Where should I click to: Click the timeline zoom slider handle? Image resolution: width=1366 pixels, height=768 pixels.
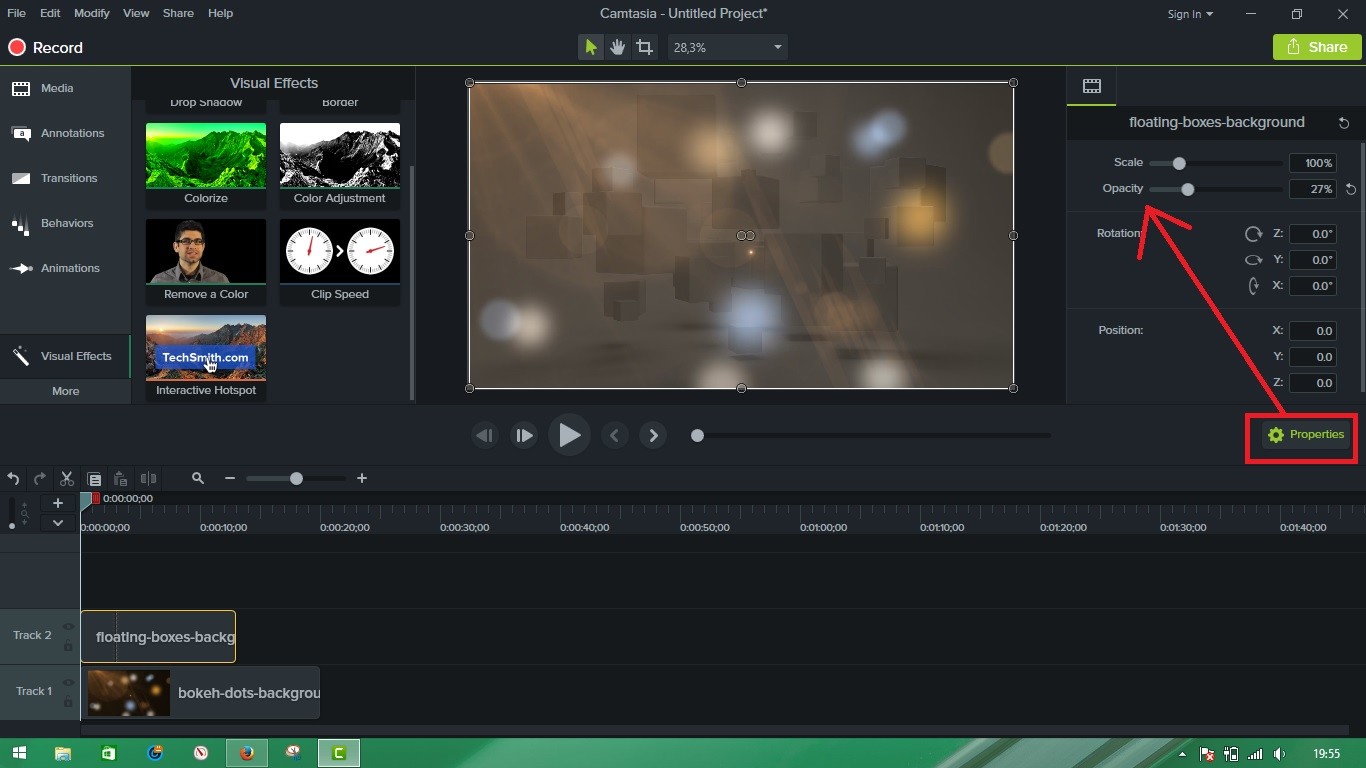pyautogui.click(x=296, y=479)
